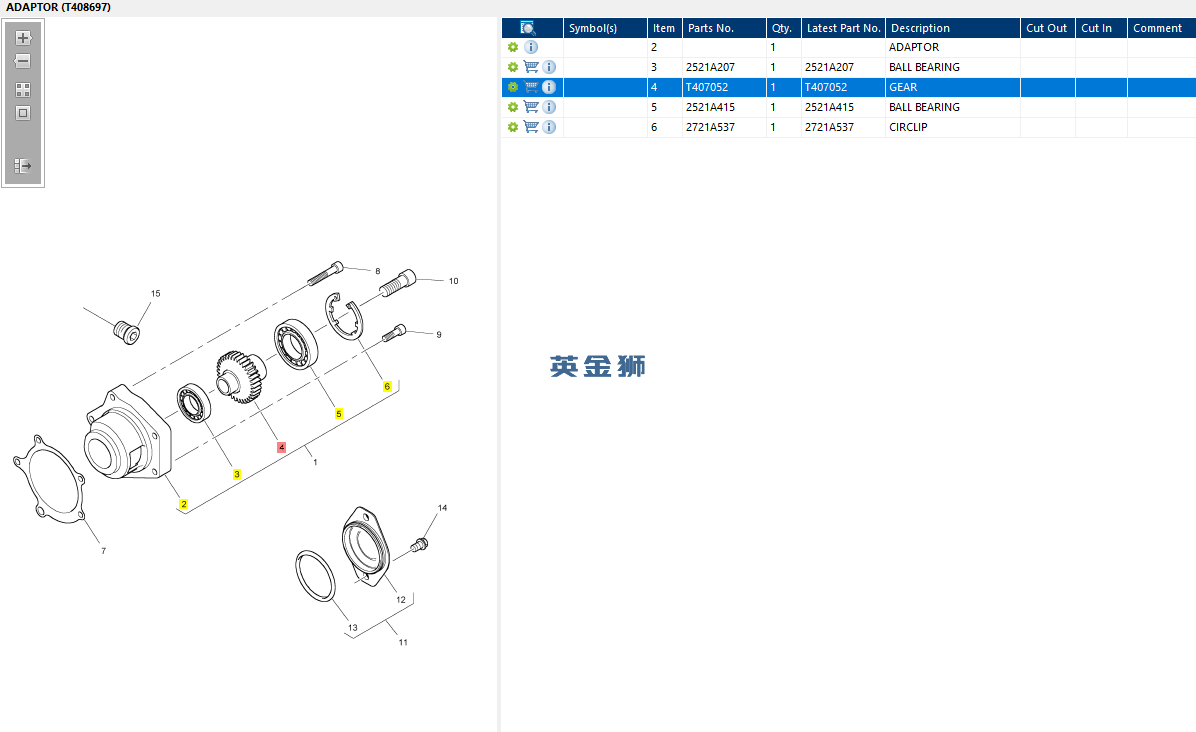Click green gear icon for CIRCLIP row
Image resolution: width=1196 pixels, height=732 pixels.
pos(513,127)
